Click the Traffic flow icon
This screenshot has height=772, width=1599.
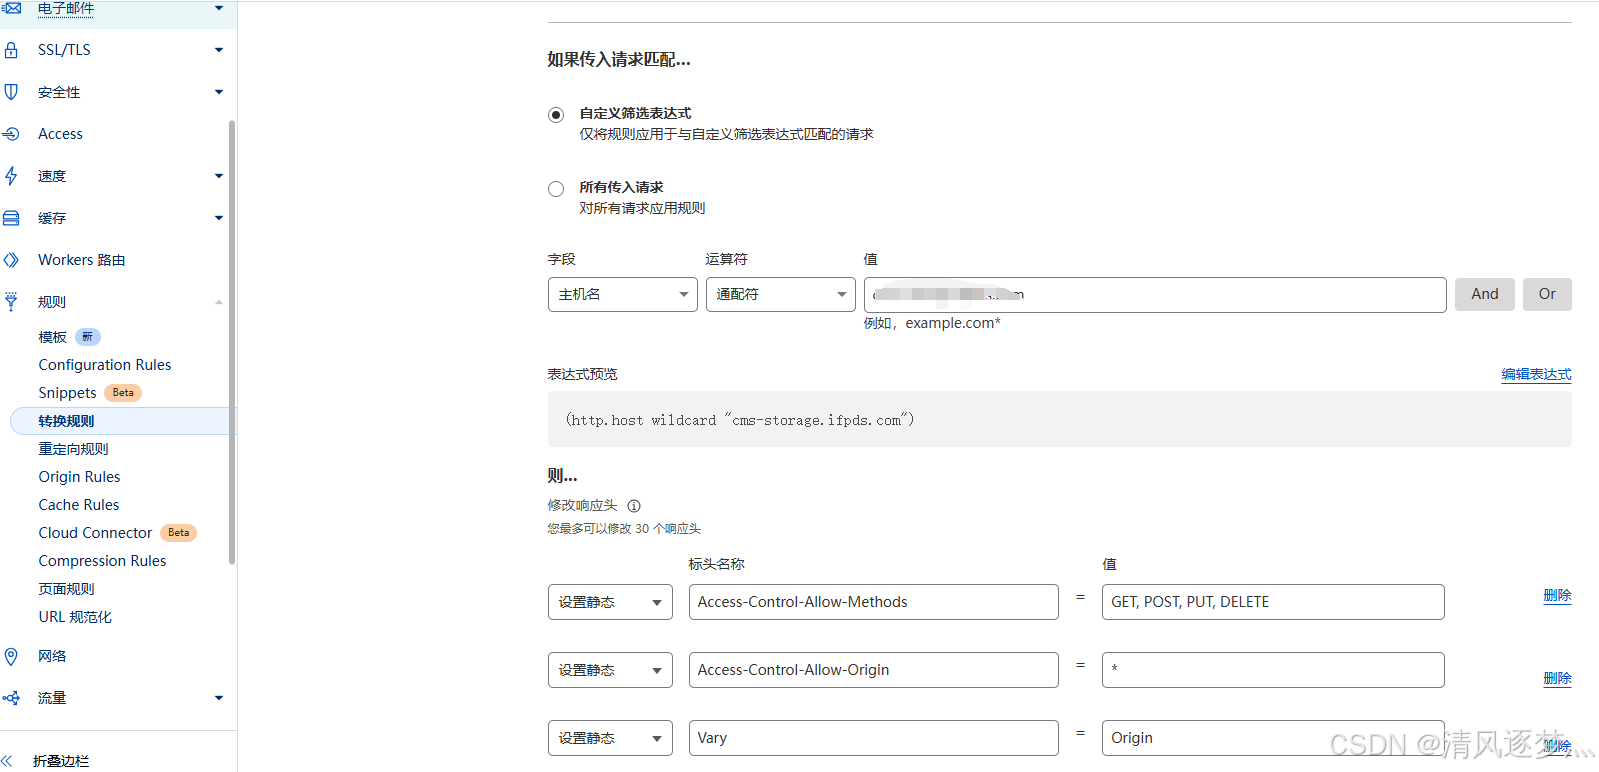click(x=11, y=698)
